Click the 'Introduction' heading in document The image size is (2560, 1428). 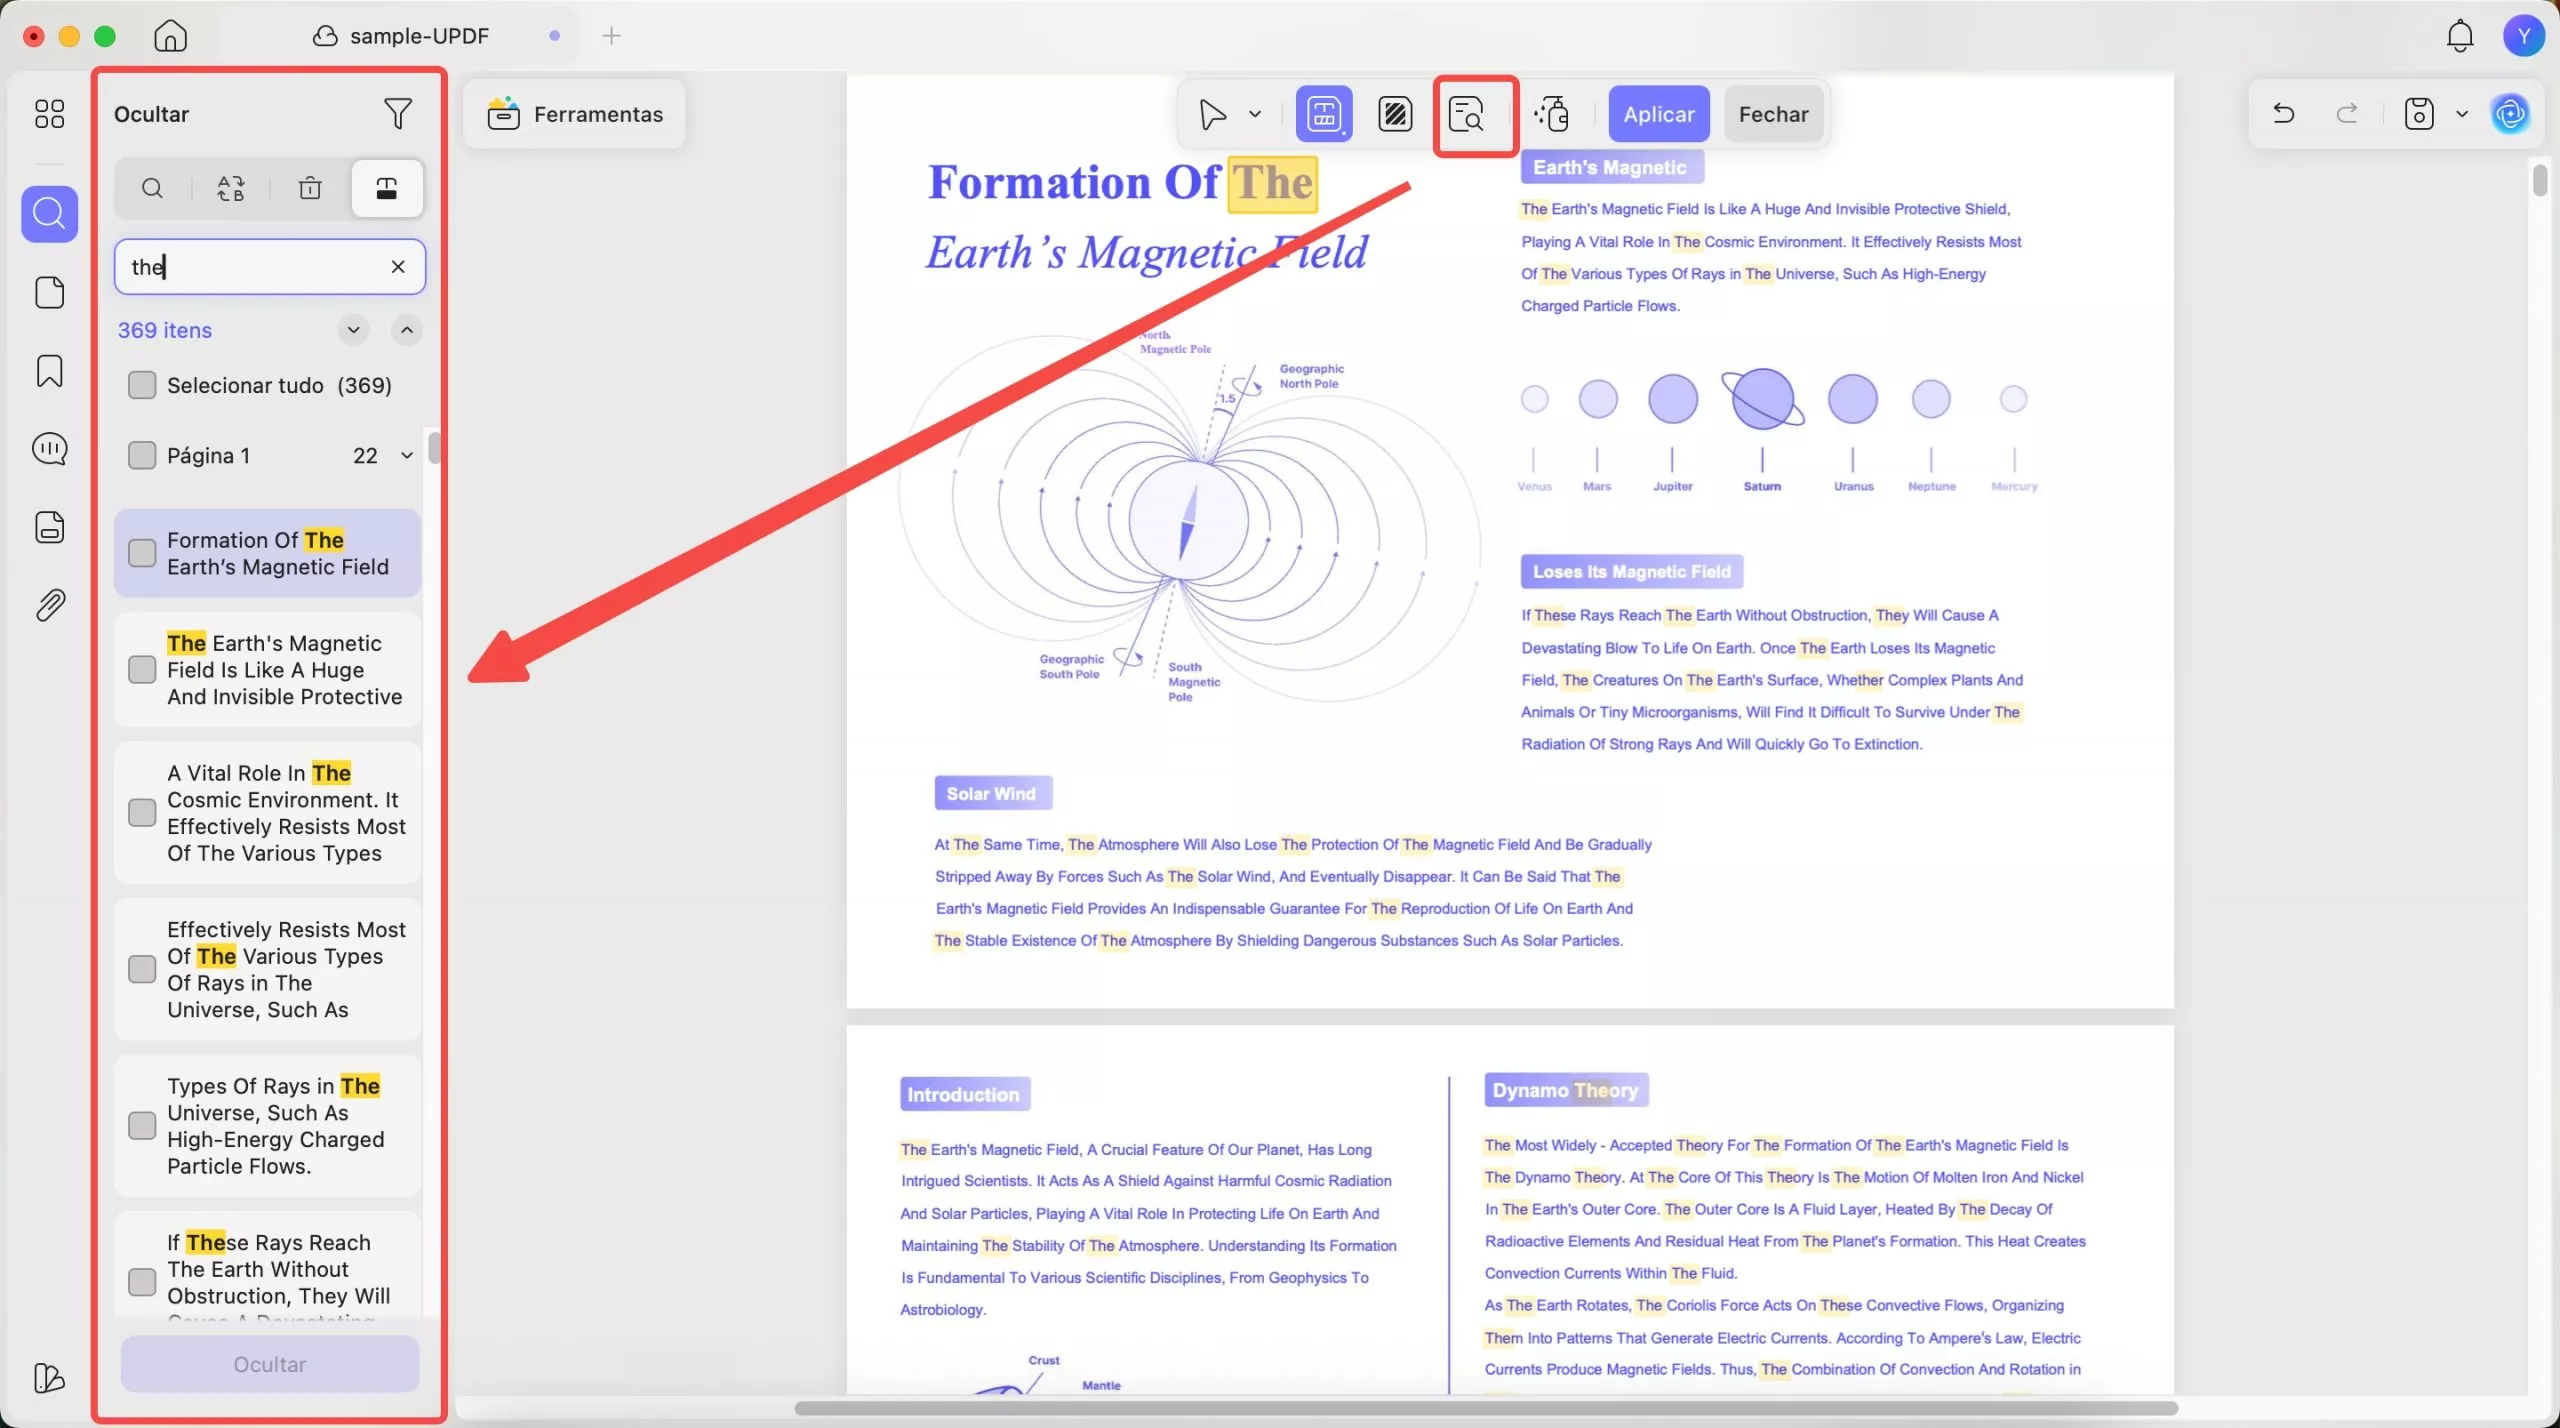tap(964, 1095)
